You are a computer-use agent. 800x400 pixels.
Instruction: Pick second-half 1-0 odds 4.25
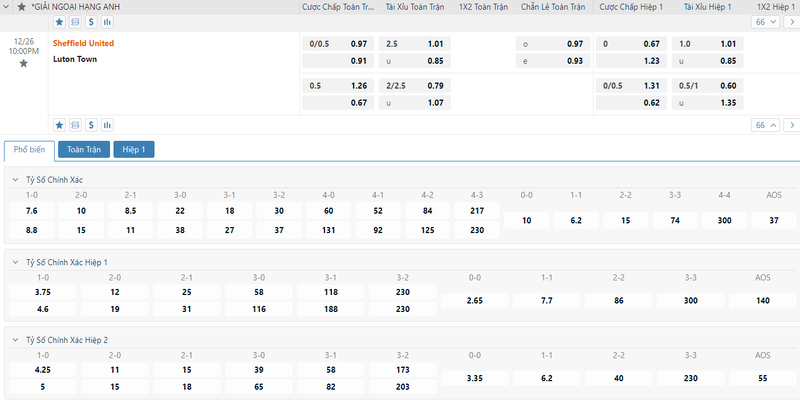point(43,370)
